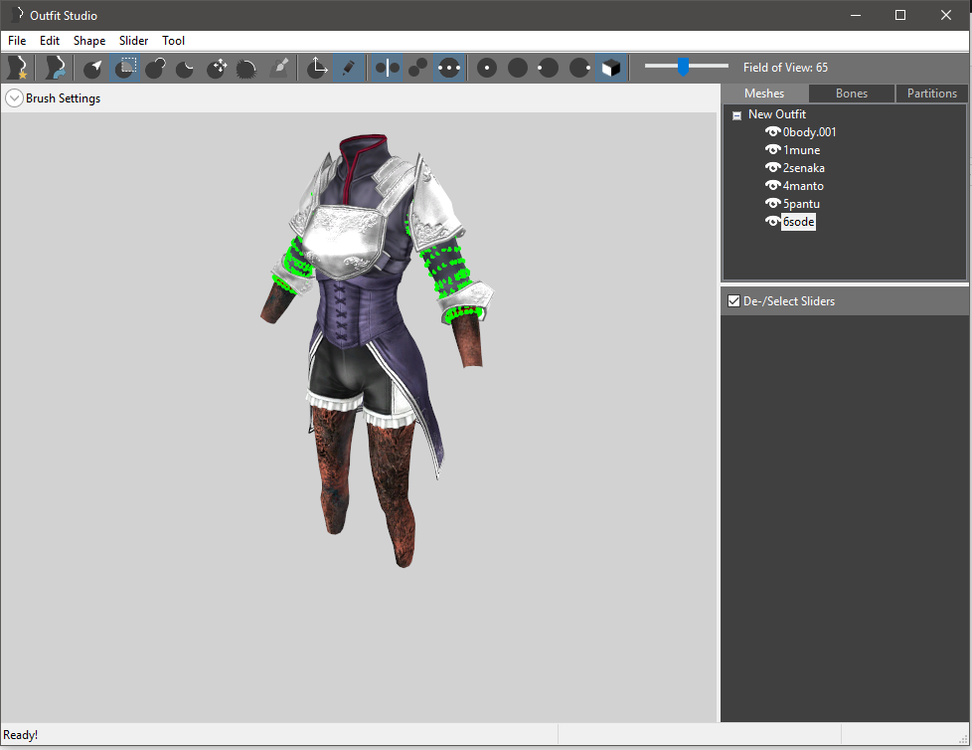Select the Move brush tool
The image size is (972, 750).
pyautogui.click(x=216, y=68)
